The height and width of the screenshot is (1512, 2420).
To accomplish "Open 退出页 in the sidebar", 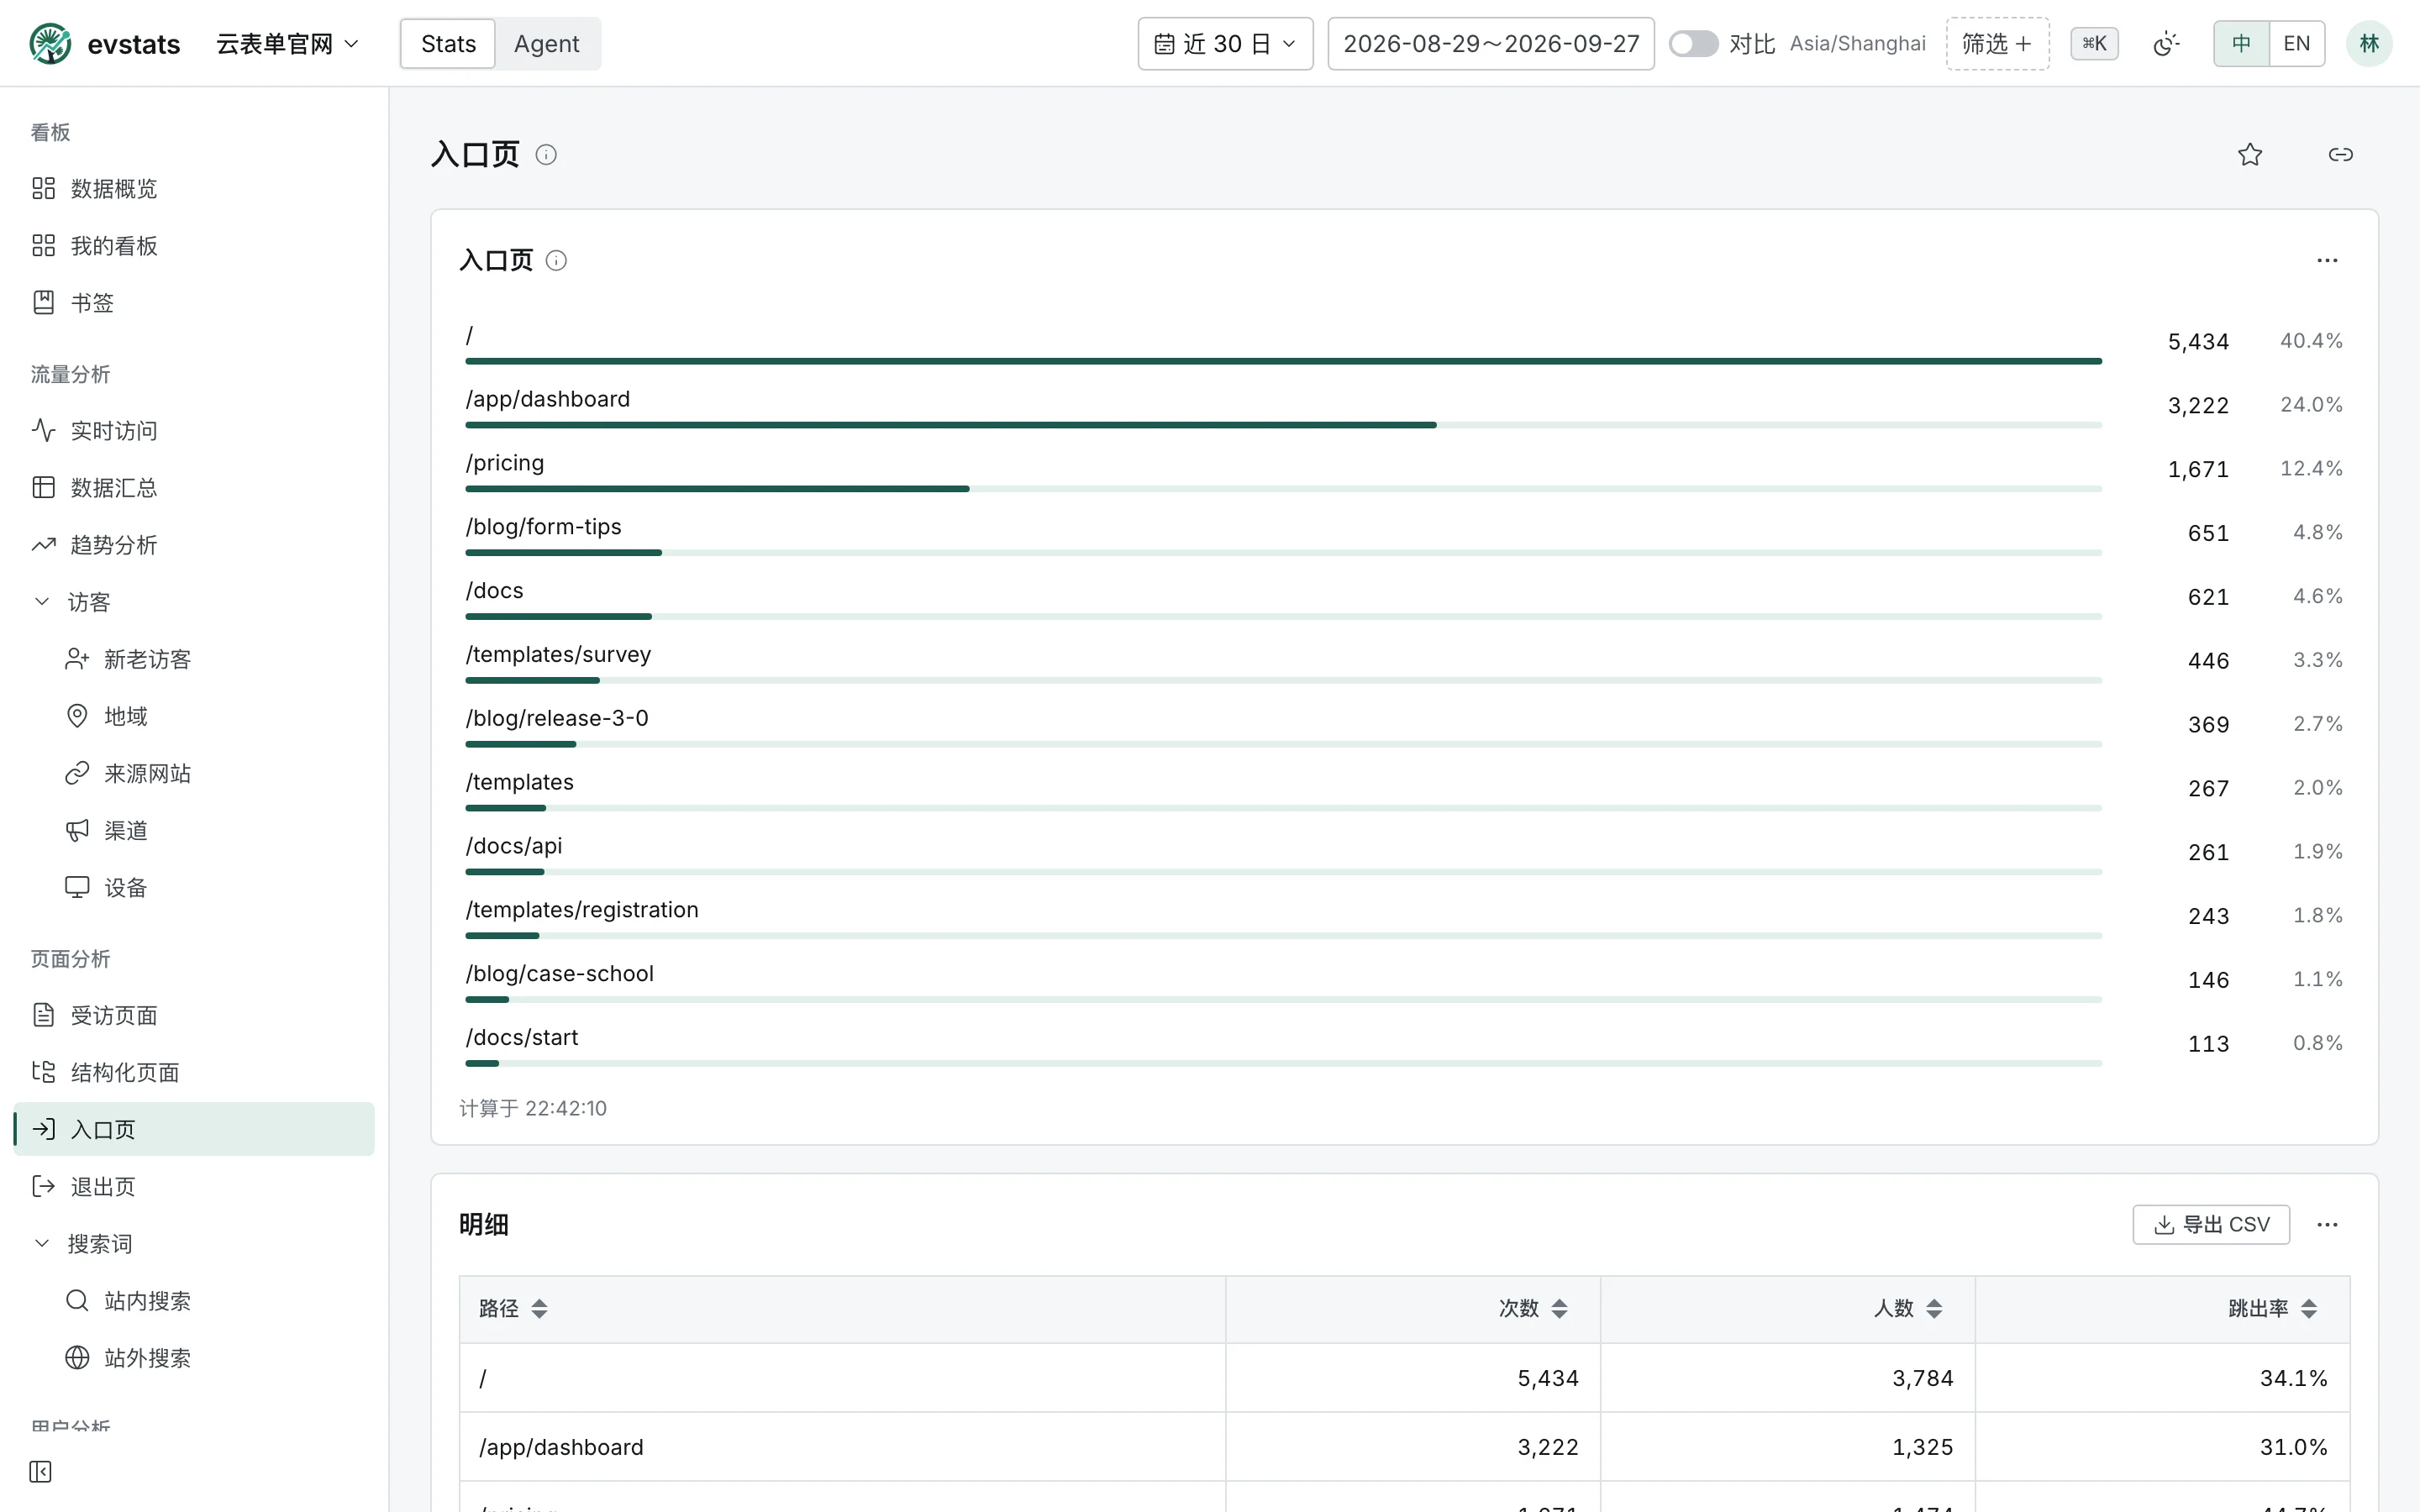I will 194,1187.
